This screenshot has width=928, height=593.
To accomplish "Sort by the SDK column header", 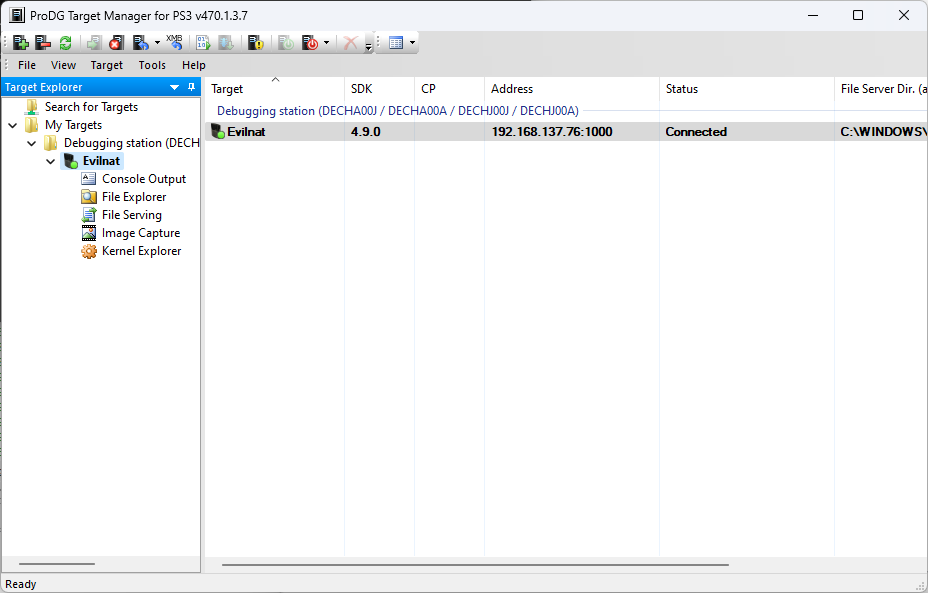I will (x=379, y=89).
